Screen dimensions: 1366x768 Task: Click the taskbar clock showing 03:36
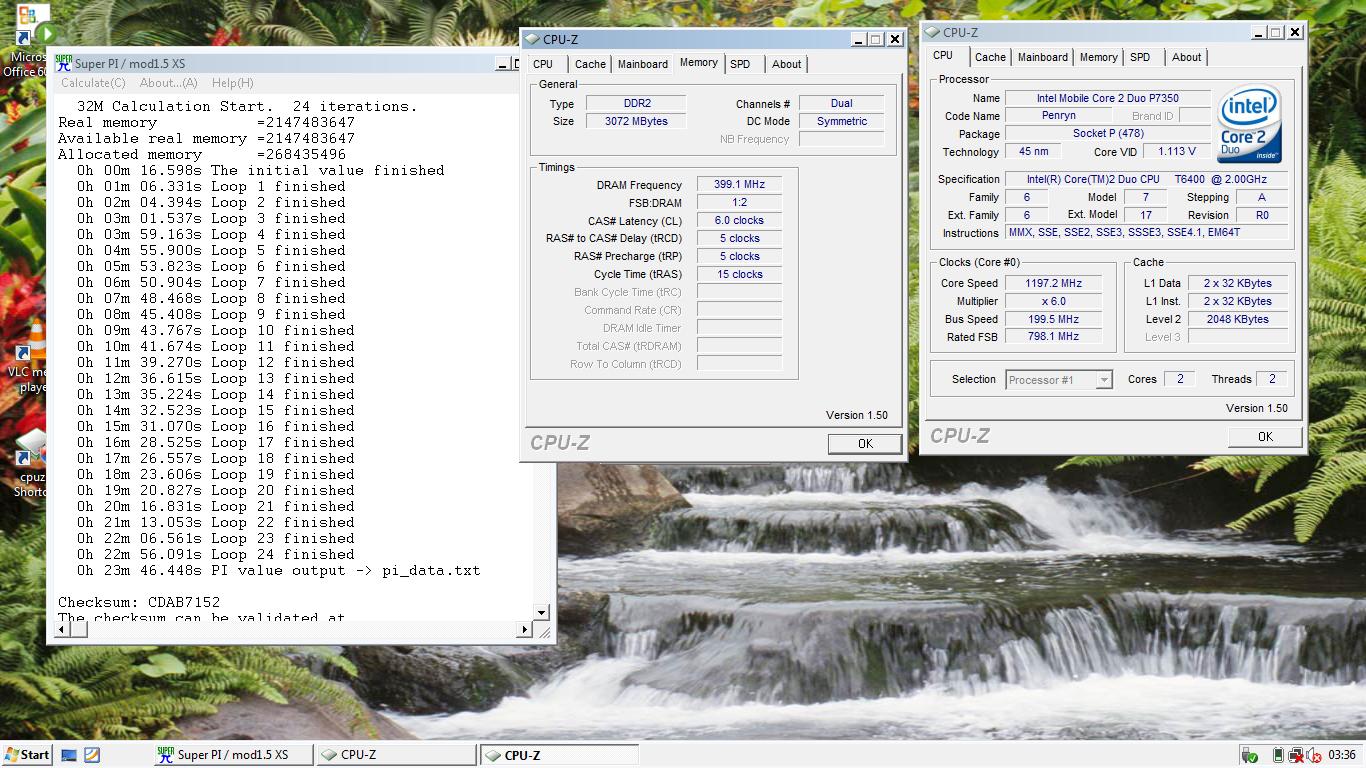point(1341,755)
